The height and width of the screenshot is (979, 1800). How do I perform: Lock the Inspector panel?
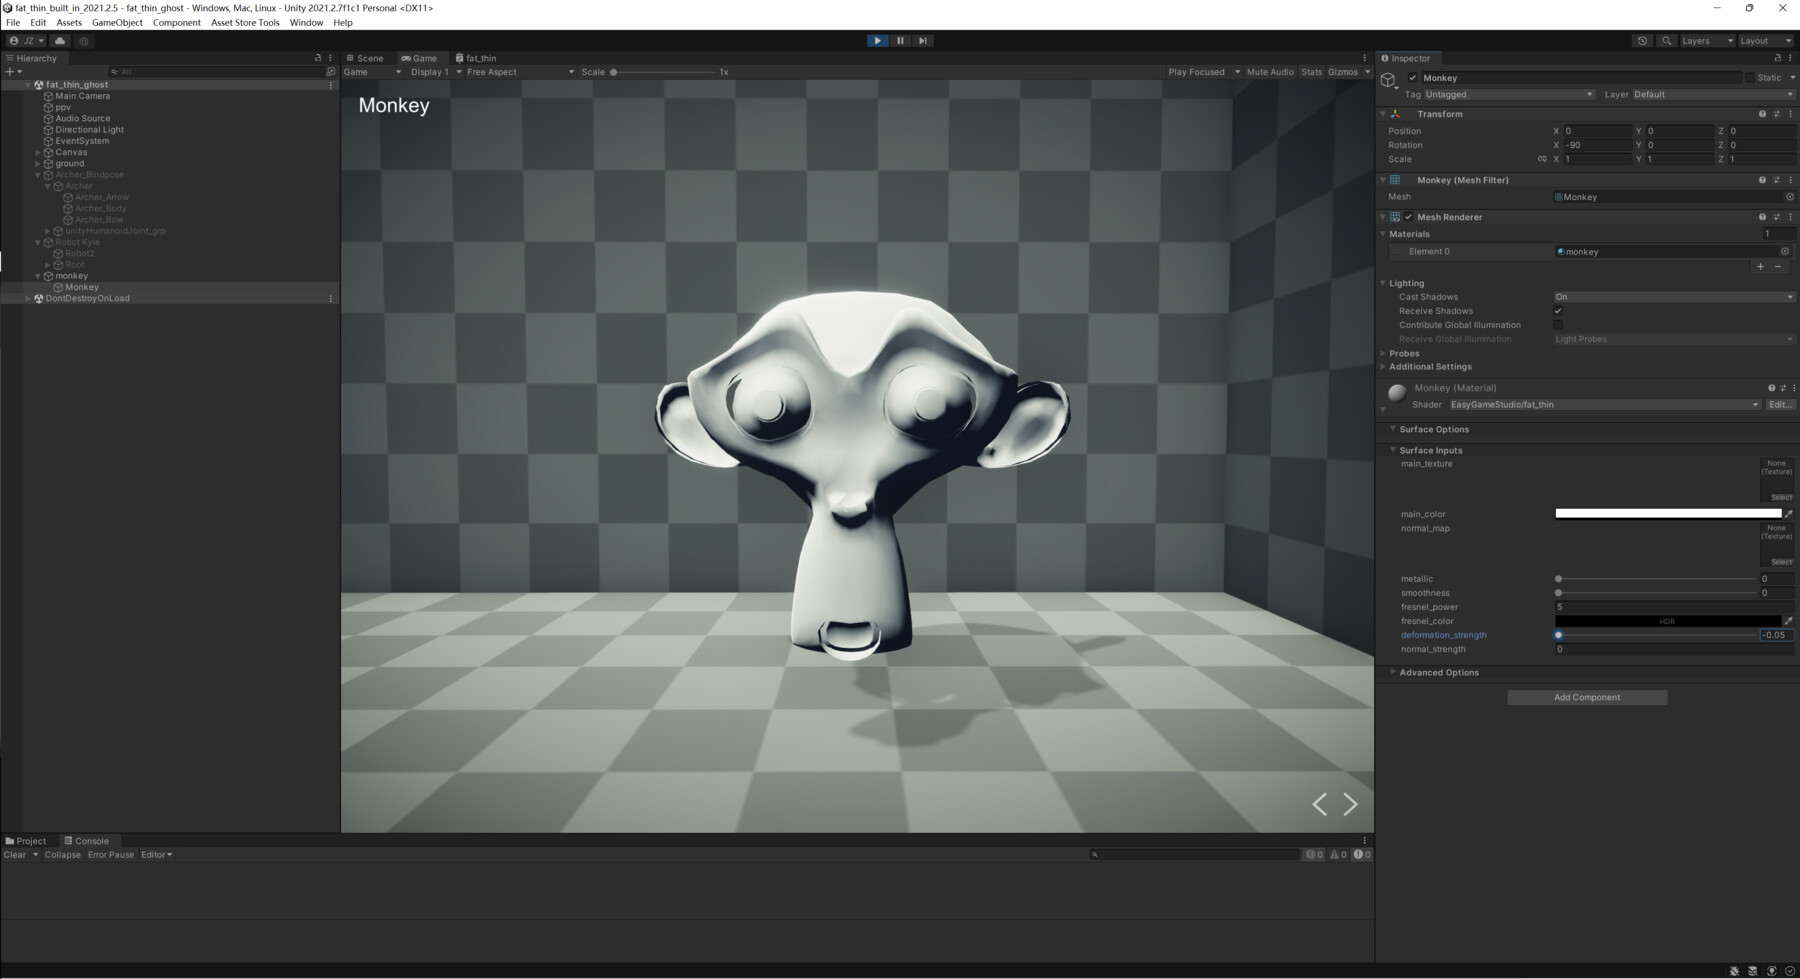click(1777, 58)
